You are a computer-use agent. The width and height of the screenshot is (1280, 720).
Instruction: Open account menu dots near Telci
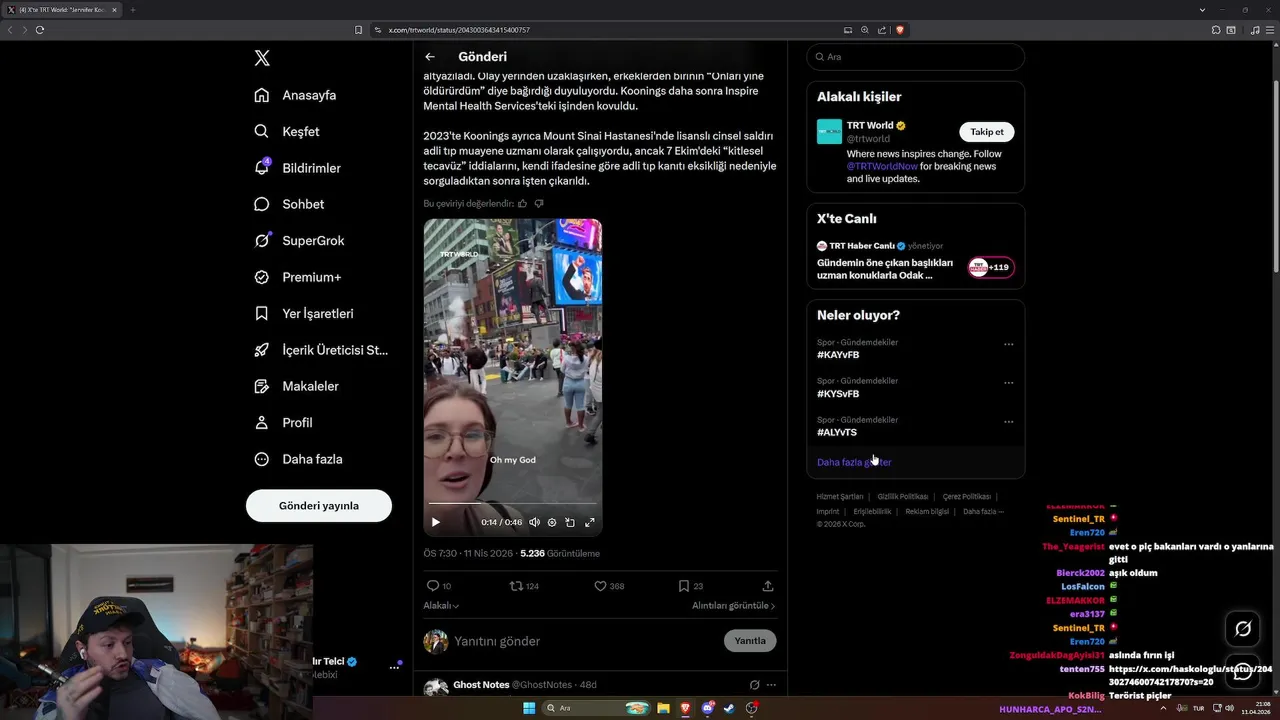click(x=394, y=668)
